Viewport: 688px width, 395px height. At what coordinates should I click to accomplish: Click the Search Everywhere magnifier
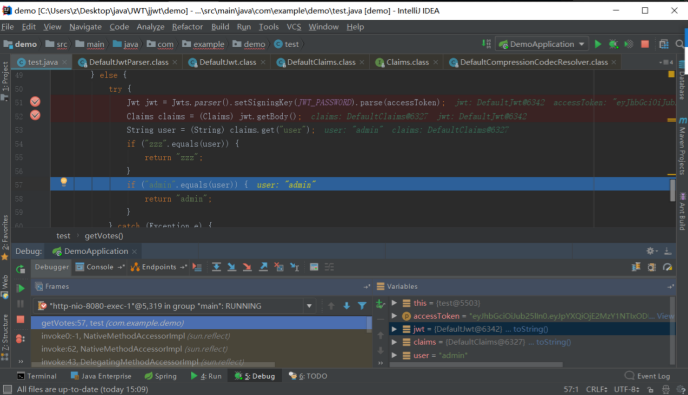pyautogui.click(x=680, y=44)
